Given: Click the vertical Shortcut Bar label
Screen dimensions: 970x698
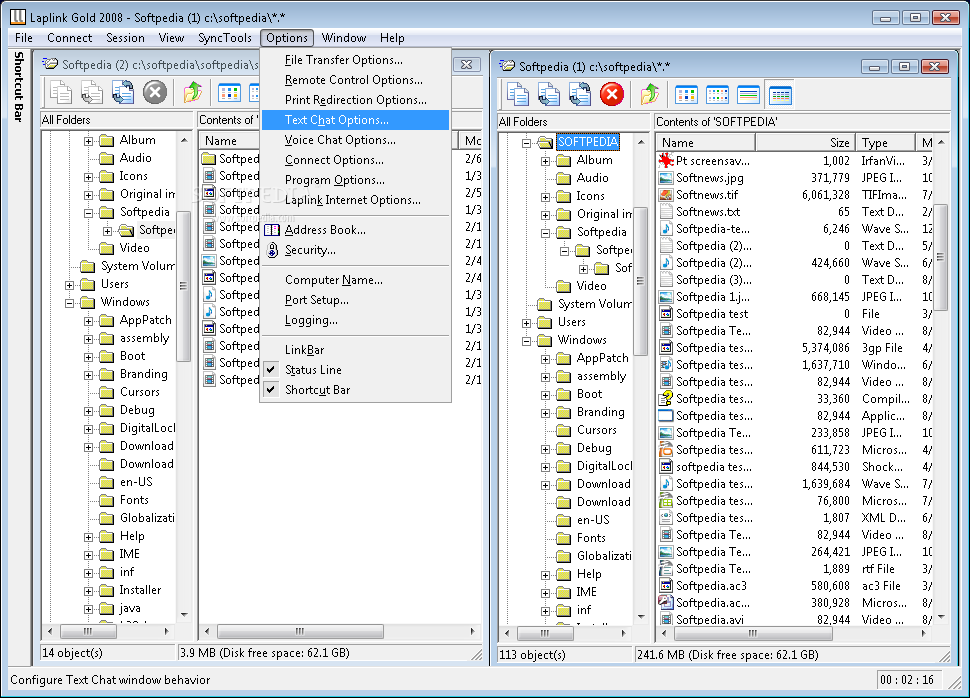Looking at the screenshot, I should (x=19, y=87).
